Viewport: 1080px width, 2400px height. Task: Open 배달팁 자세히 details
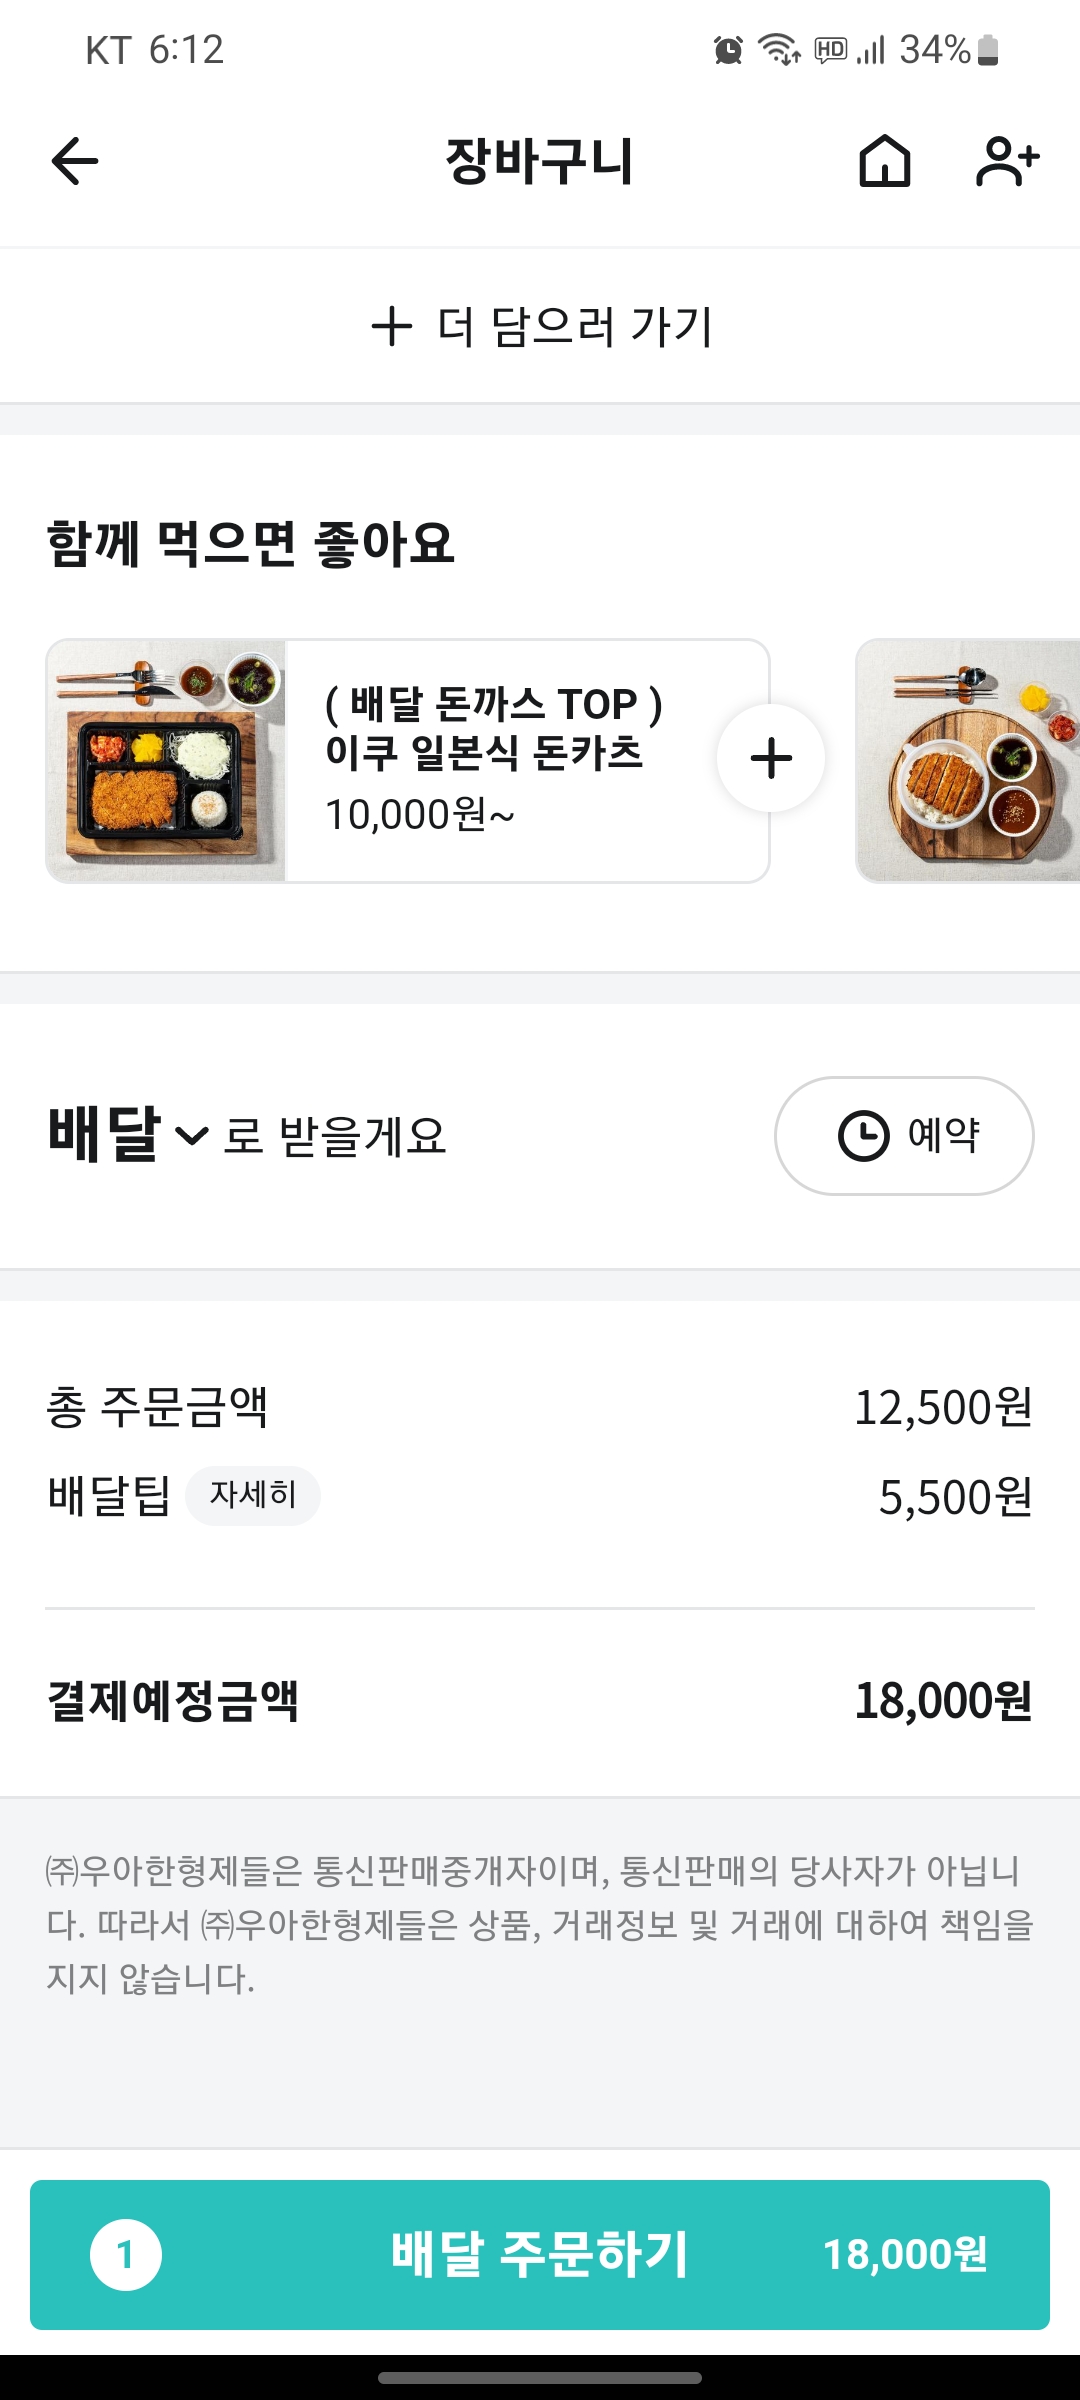click(253, 1495)
